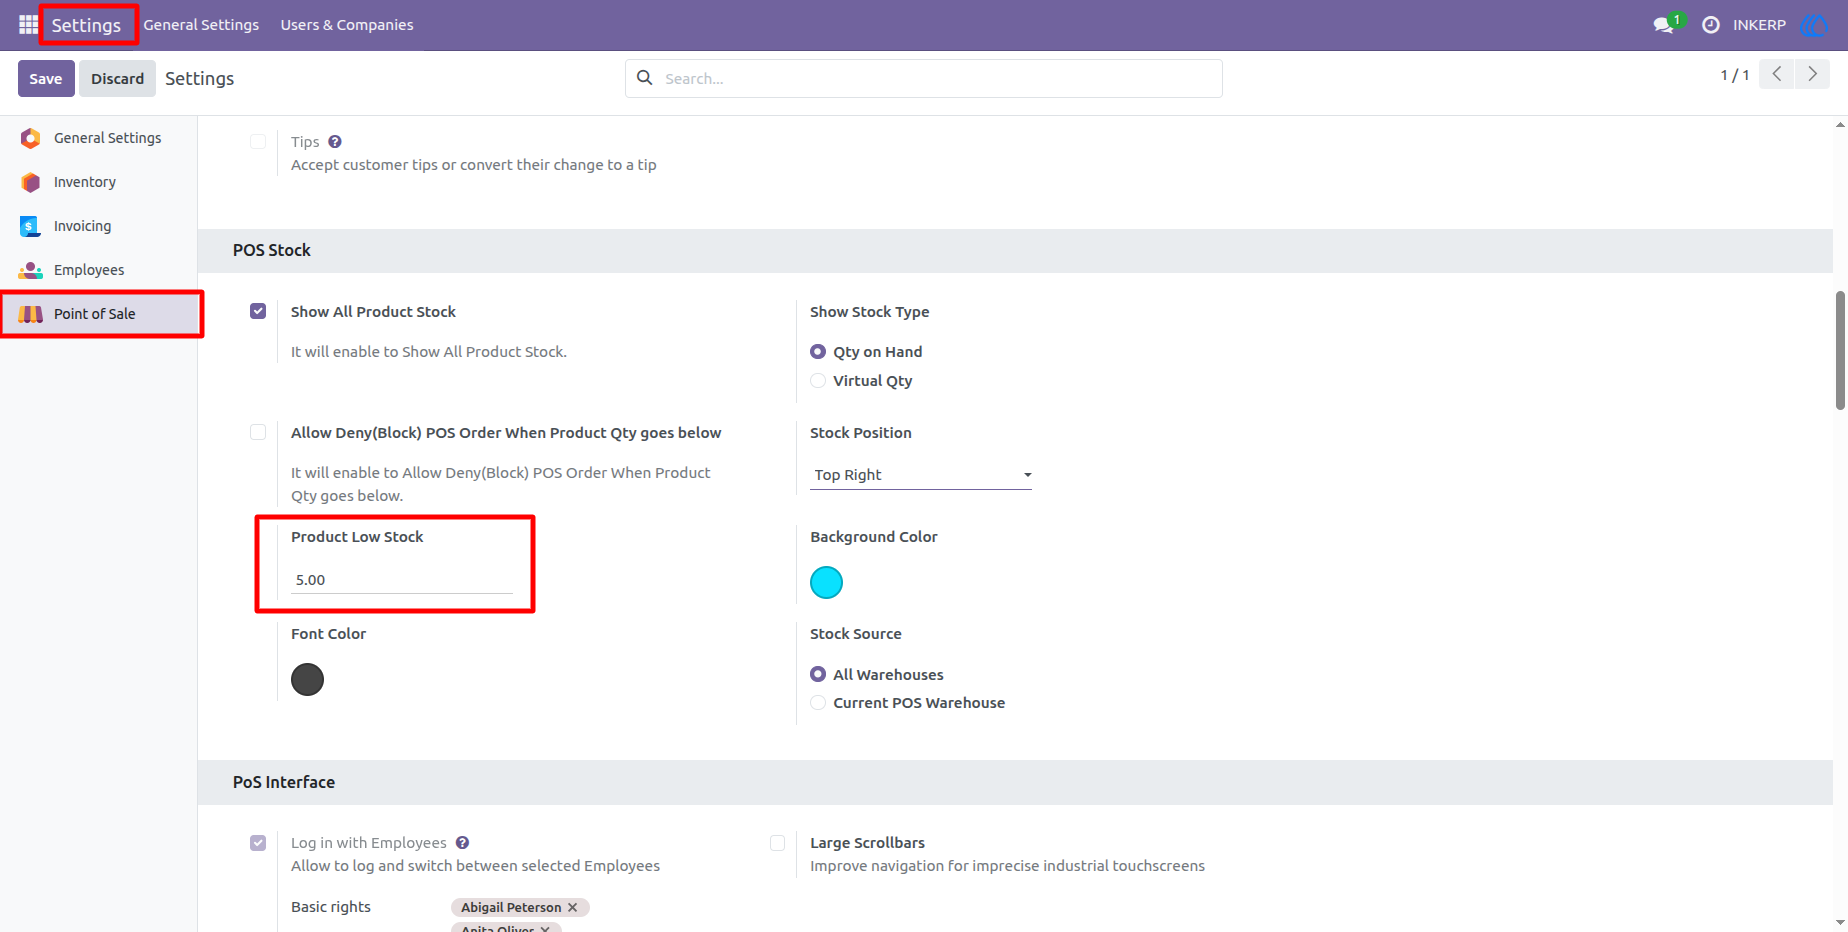1848x932 pixels.
Task: Click the Discard button
Action: (x=118, y=78)
